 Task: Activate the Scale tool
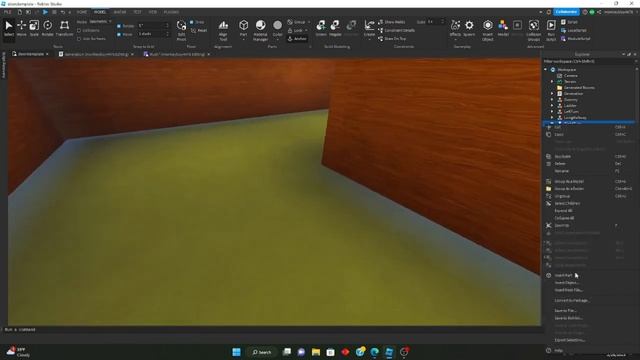(x=34, y=29)
